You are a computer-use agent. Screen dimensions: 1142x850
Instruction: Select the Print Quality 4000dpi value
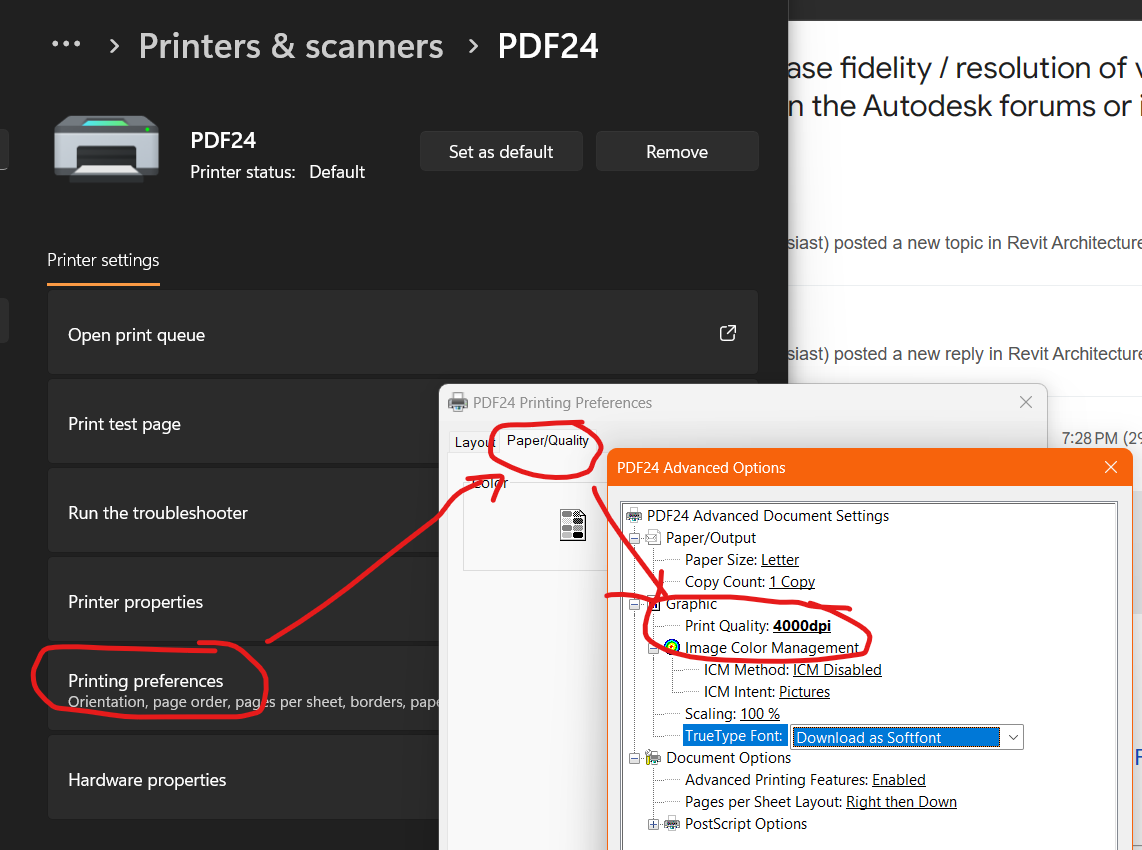pos(800,625)
